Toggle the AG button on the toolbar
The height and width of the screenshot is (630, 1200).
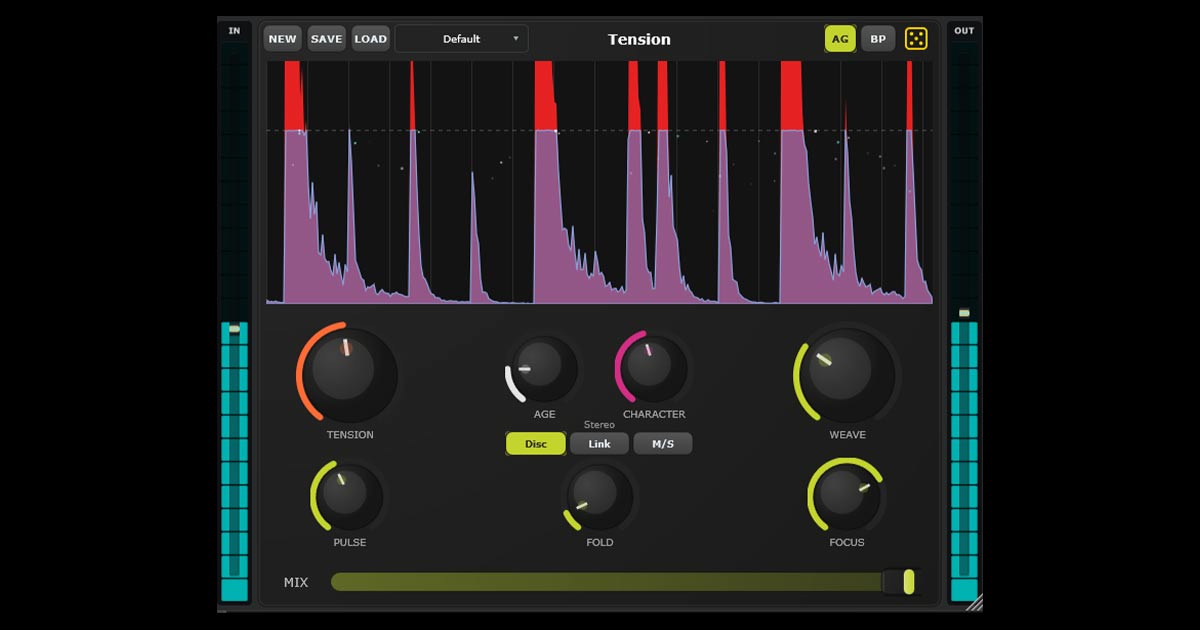(840, 38)
